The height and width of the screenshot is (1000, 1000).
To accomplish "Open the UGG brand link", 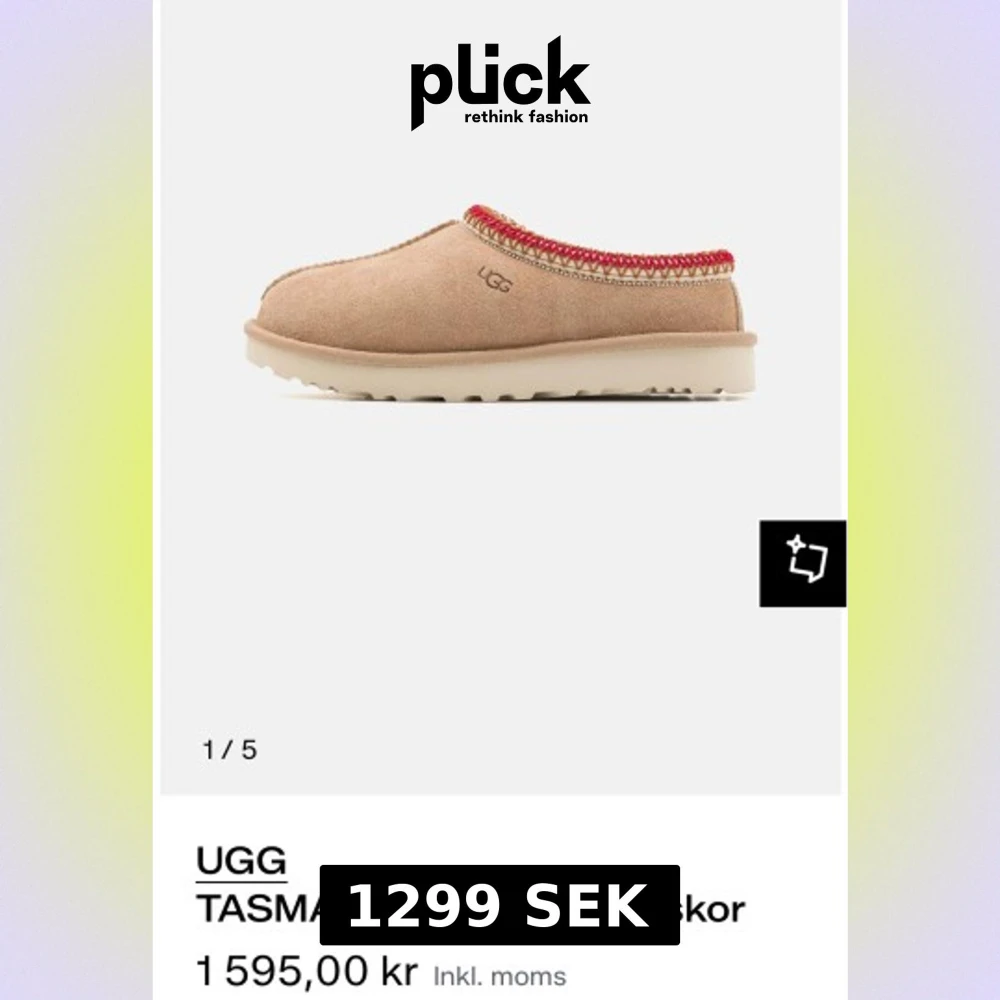I will click(x=241, y=861).
